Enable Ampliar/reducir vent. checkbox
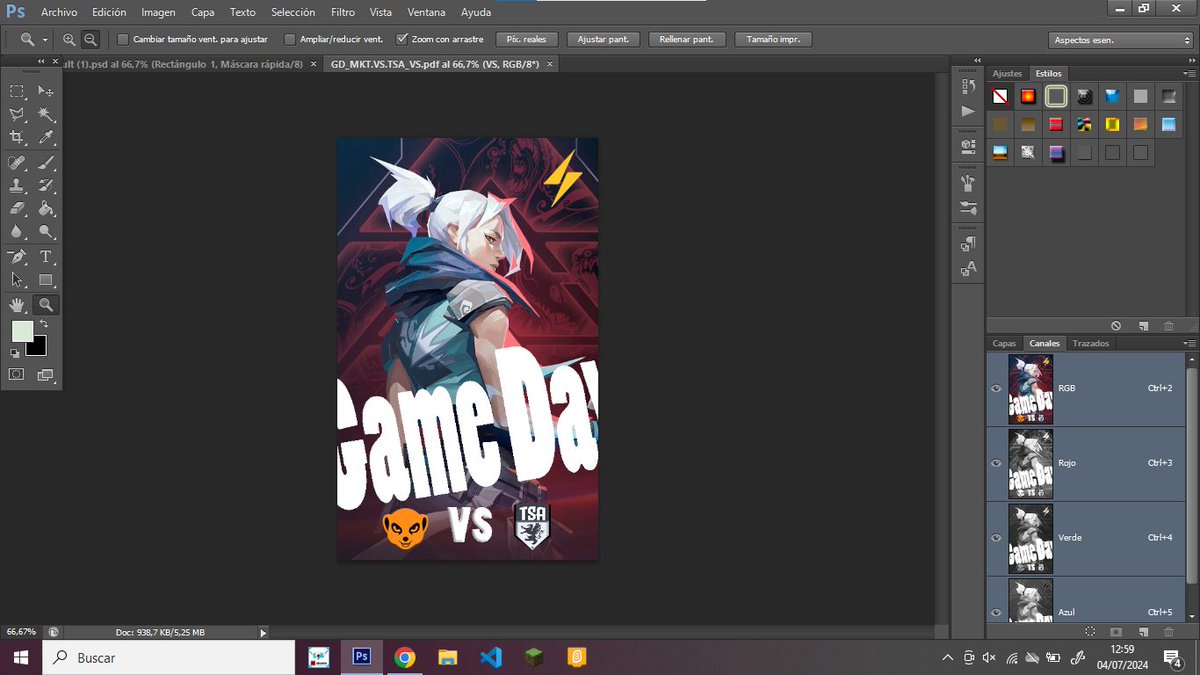 290,40
